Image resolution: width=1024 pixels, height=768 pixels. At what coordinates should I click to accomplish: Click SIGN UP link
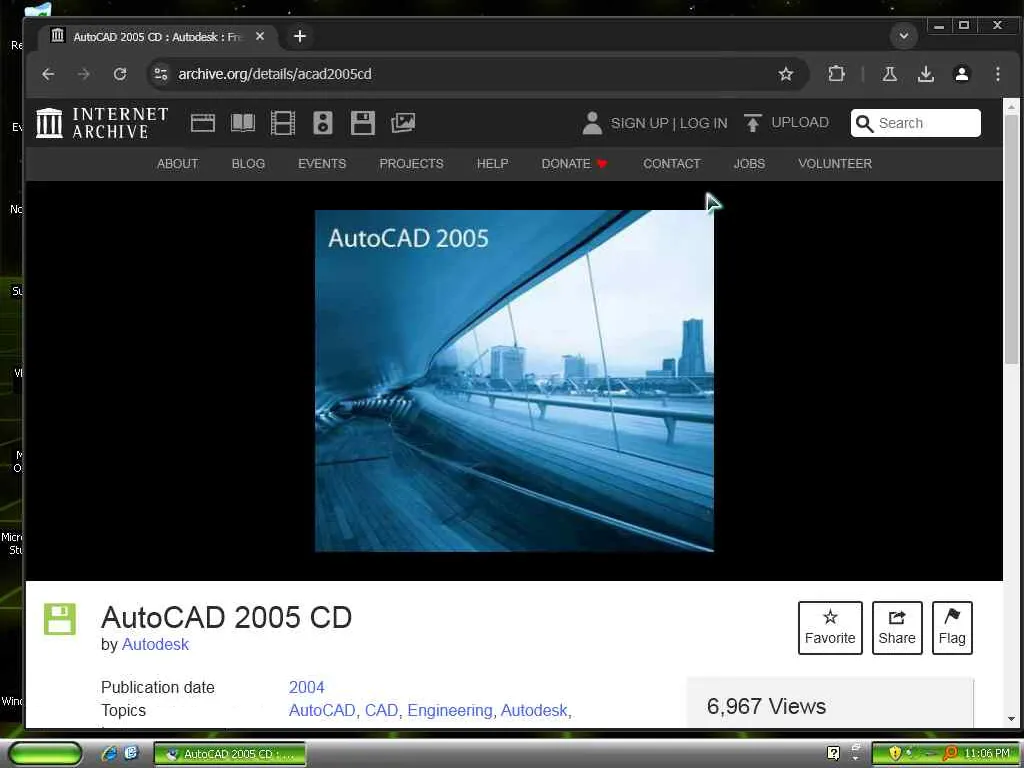639,123
